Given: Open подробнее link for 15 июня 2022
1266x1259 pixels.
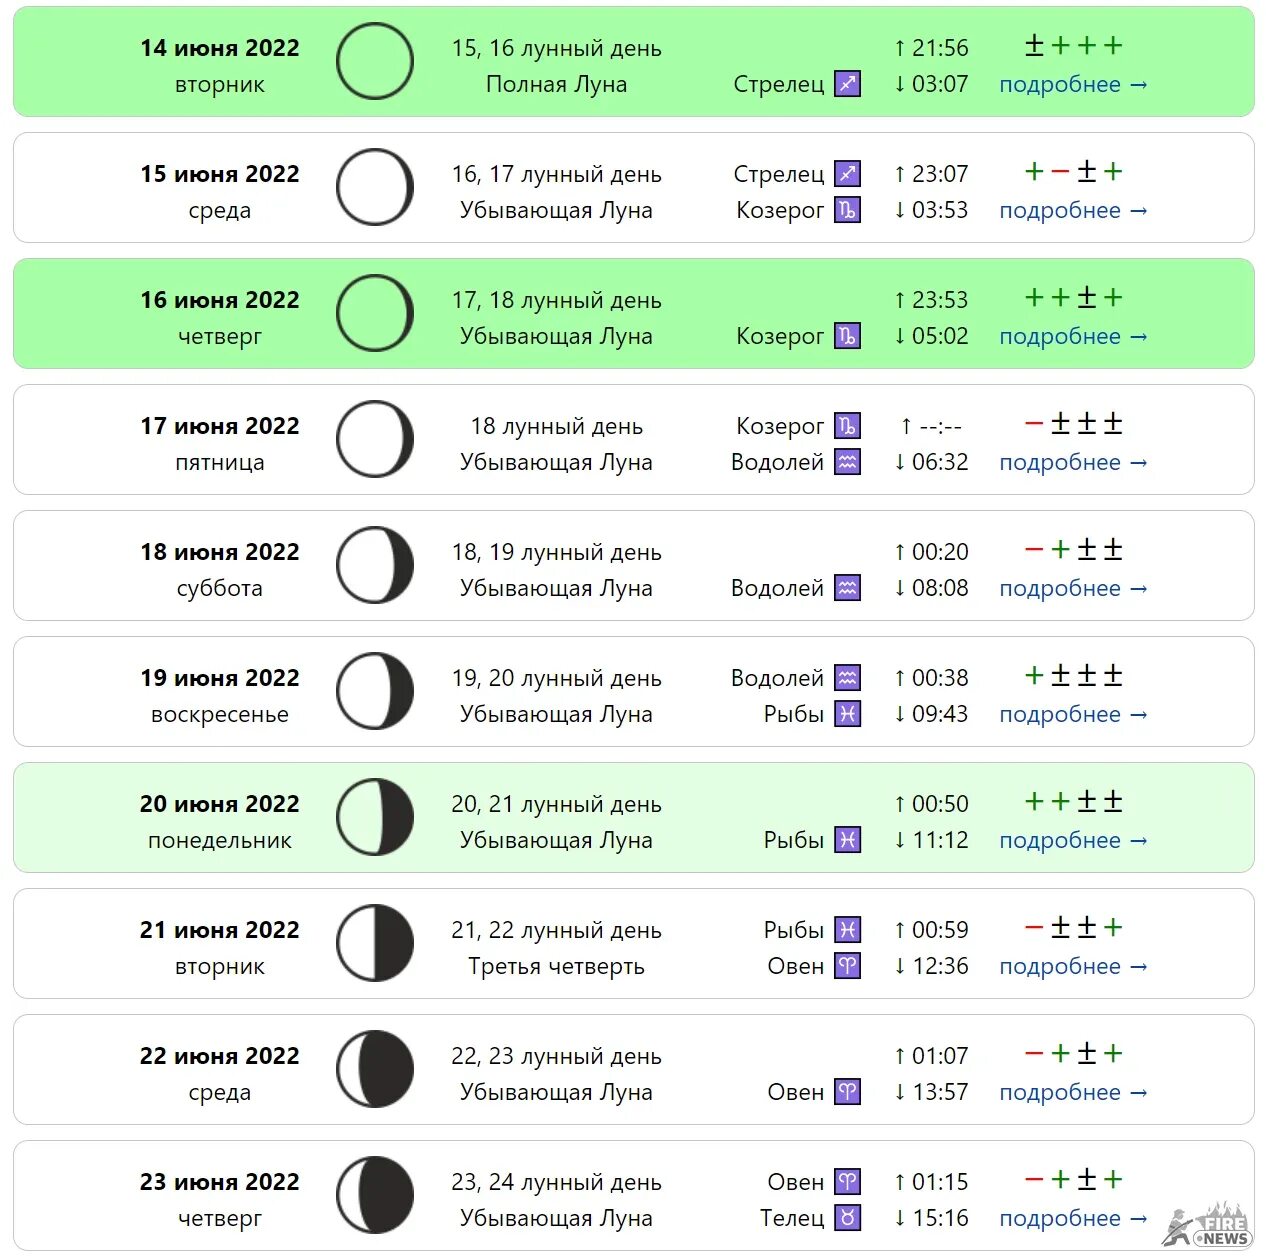Looking at the screenshot, I should 1073,211.
